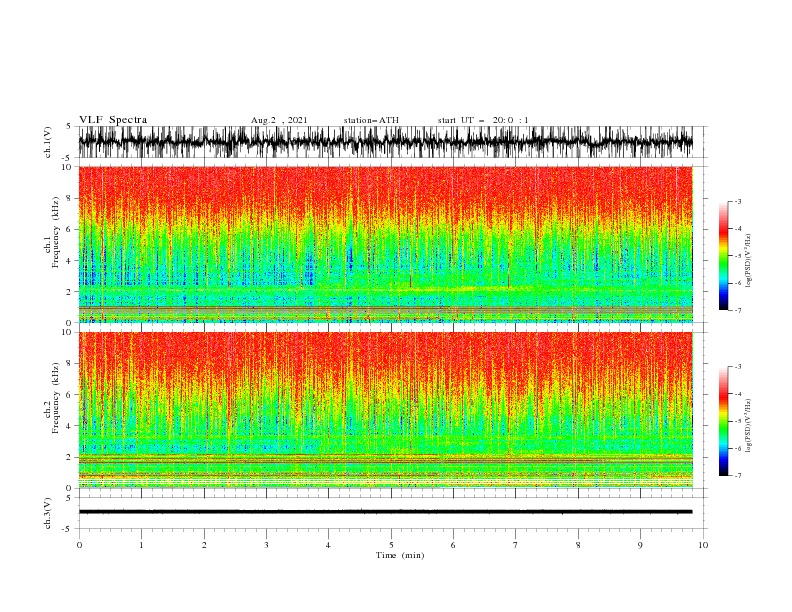
Task: Click the "ch.1(V)" axis label
Action: click(48, 142)
